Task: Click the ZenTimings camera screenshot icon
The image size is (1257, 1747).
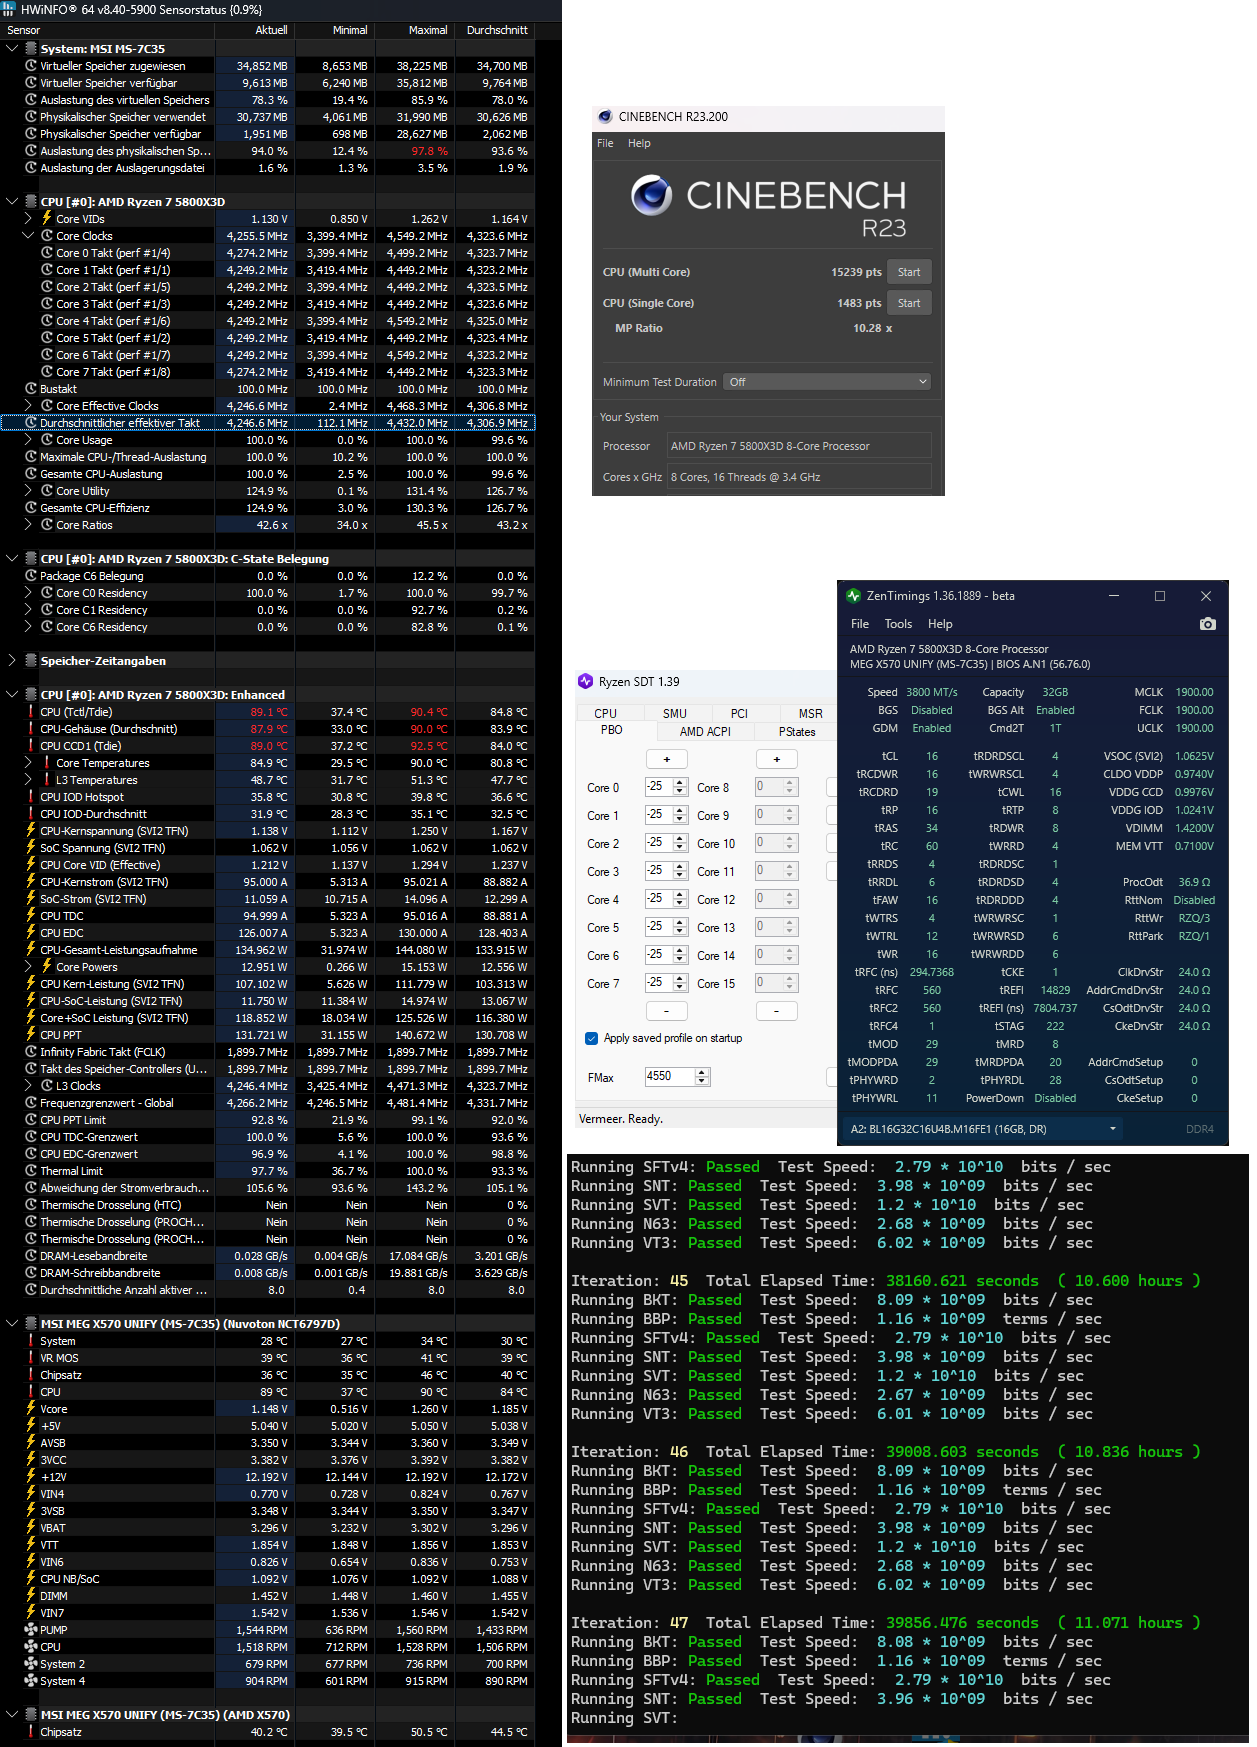Action: 1207,624
